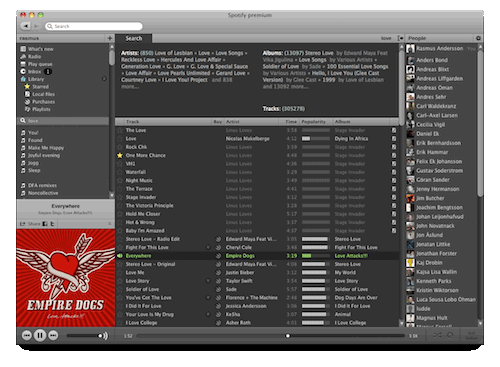This screenshot has height=367, width=500.
Task: Select the love search in the sidebar
Action: click(x=63, y=121)
